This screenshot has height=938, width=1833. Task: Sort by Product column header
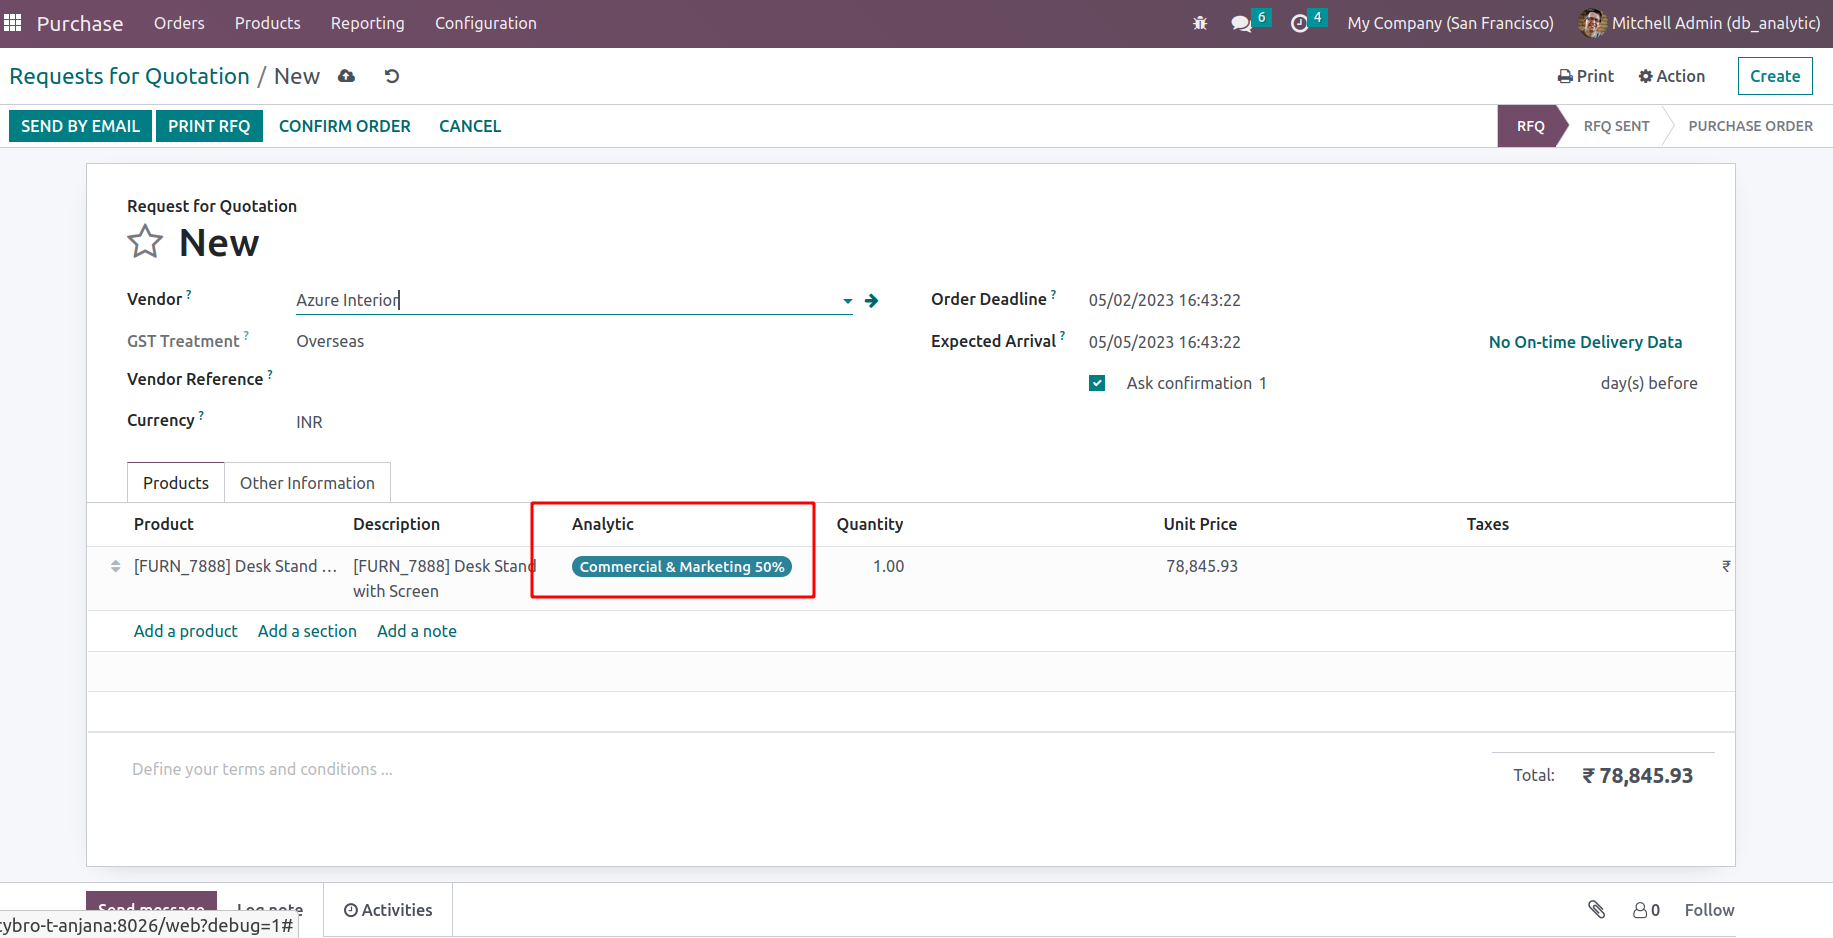(164, 524)
